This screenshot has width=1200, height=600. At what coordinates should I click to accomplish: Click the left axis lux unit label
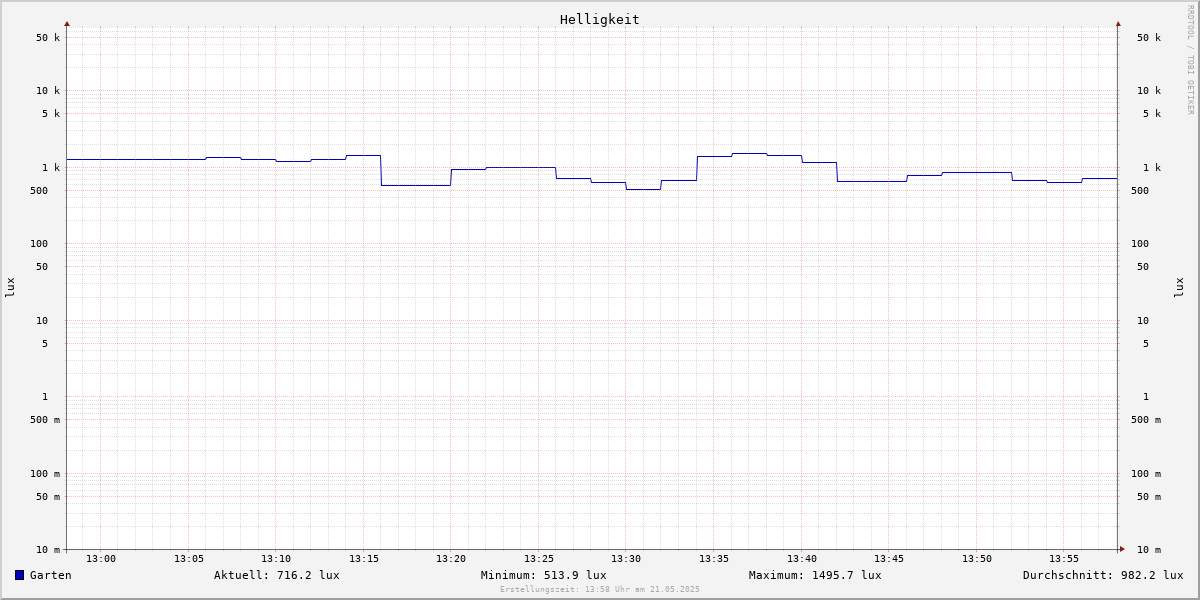10,287
